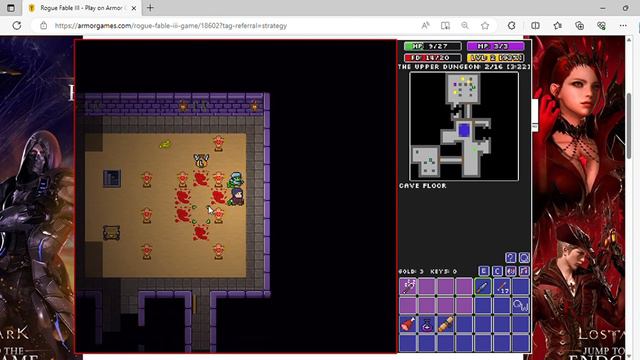Toggle game music note button
This screenshot has width=640, height=360.
tap(524, 271)
